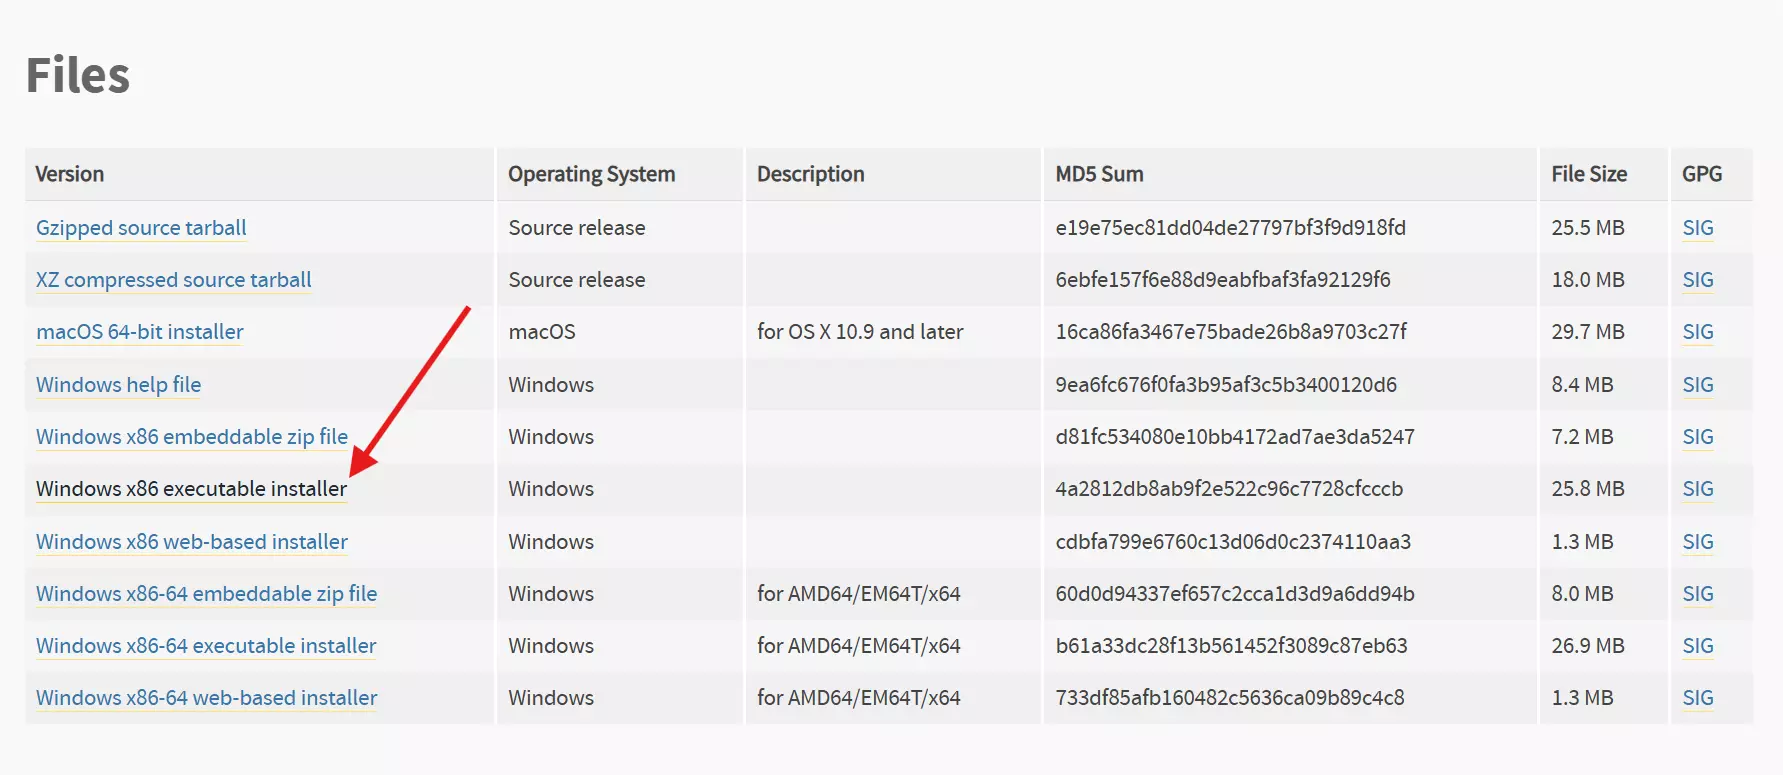Click Windows x86 executable installer link

[191, 489]
